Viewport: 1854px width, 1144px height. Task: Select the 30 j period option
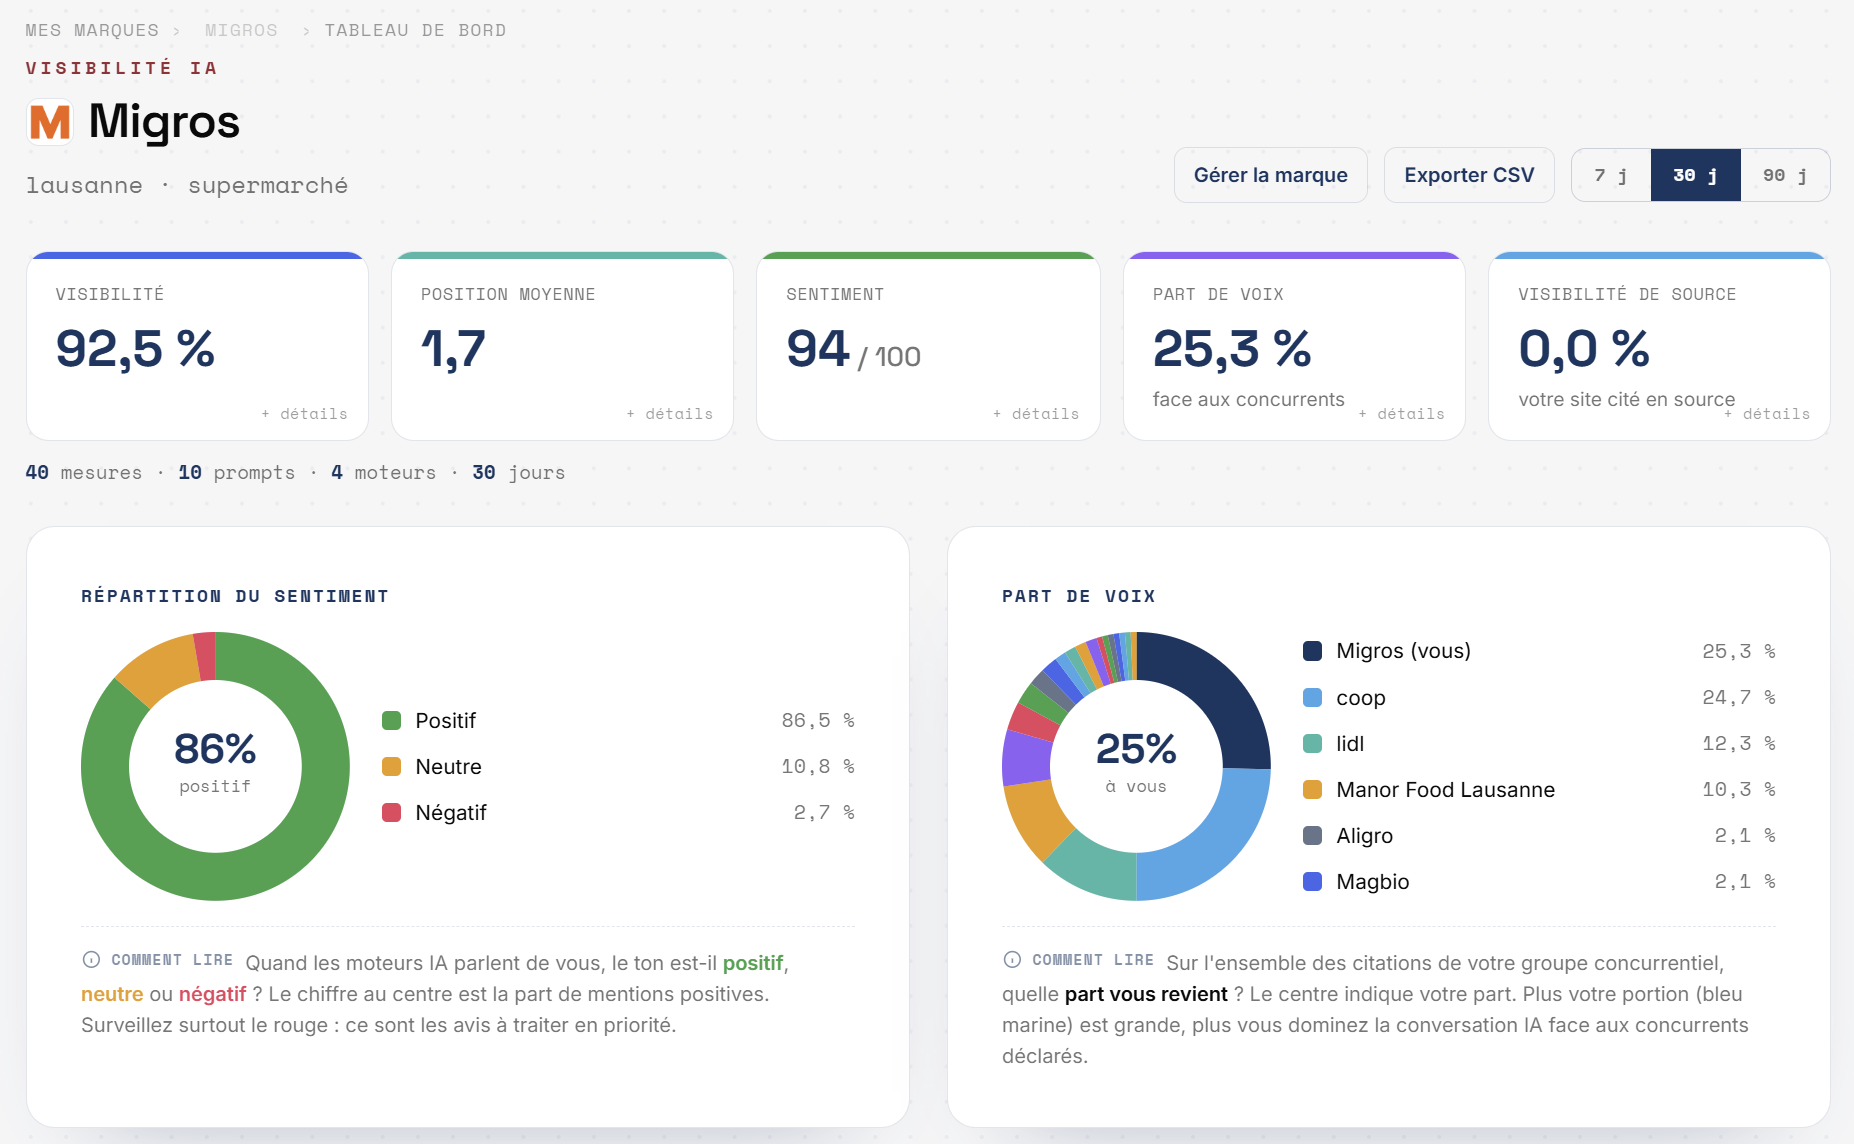pyautogui.click(x=1696, y=175)
